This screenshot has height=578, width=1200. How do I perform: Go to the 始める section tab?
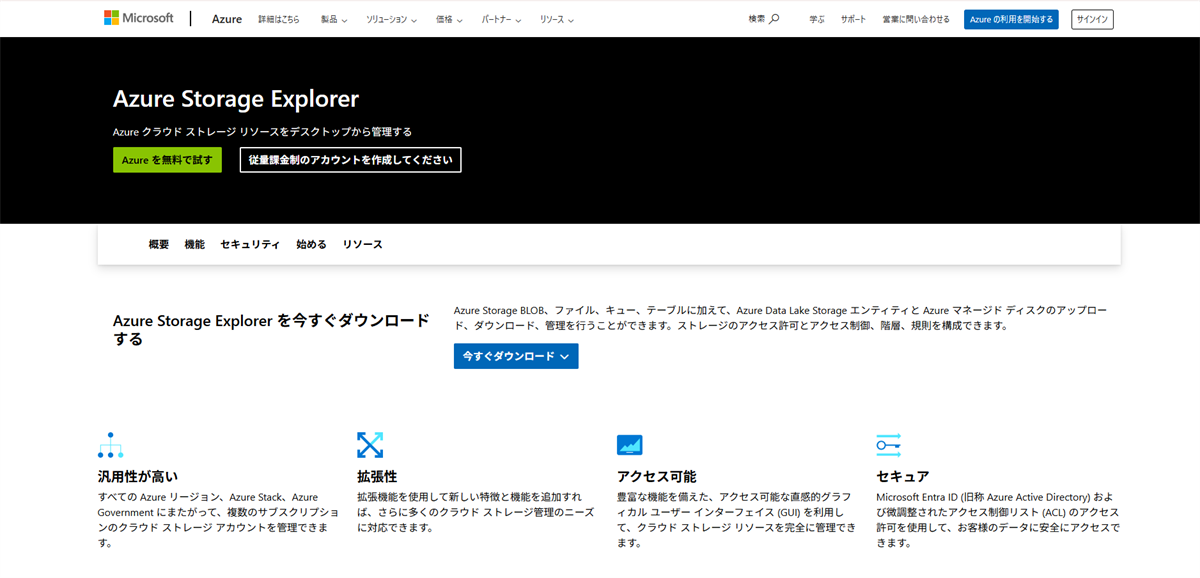[311, 245]
